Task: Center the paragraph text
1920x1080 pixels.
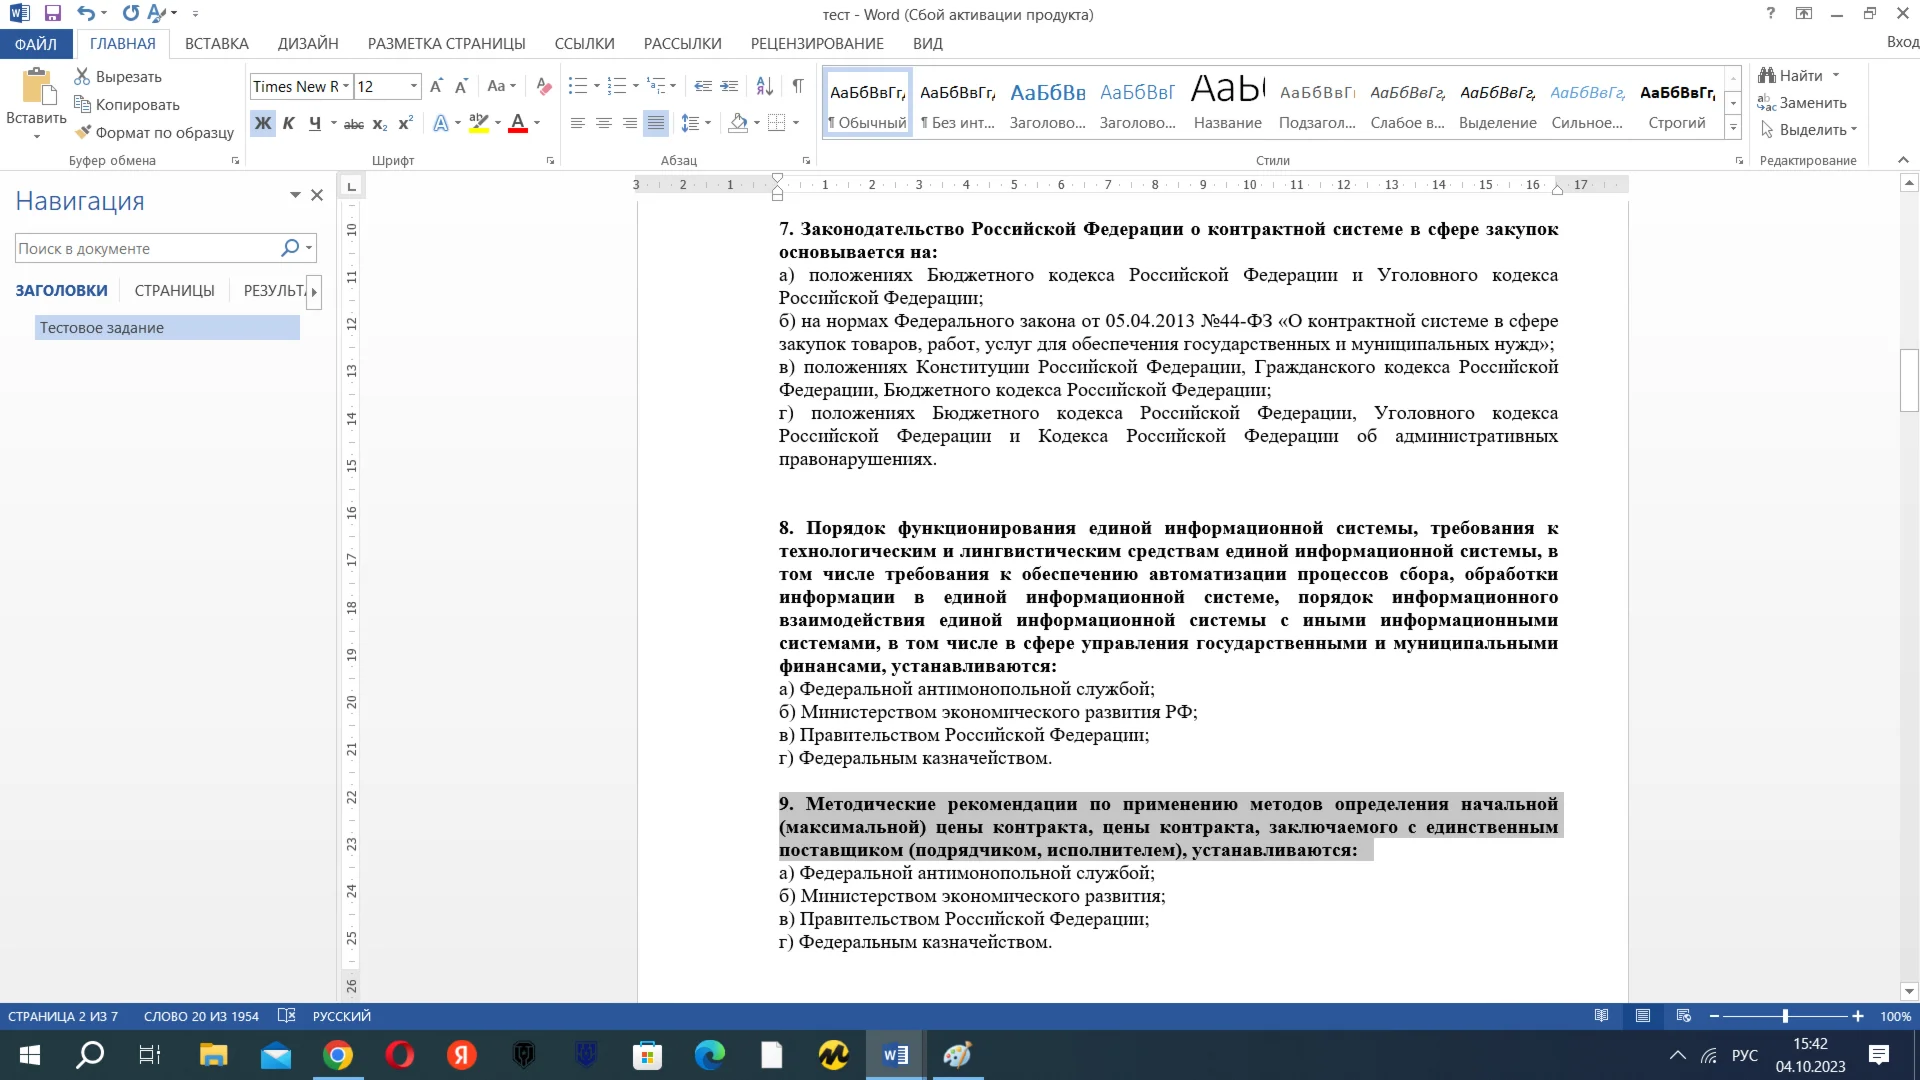Action: pos(604,124)
